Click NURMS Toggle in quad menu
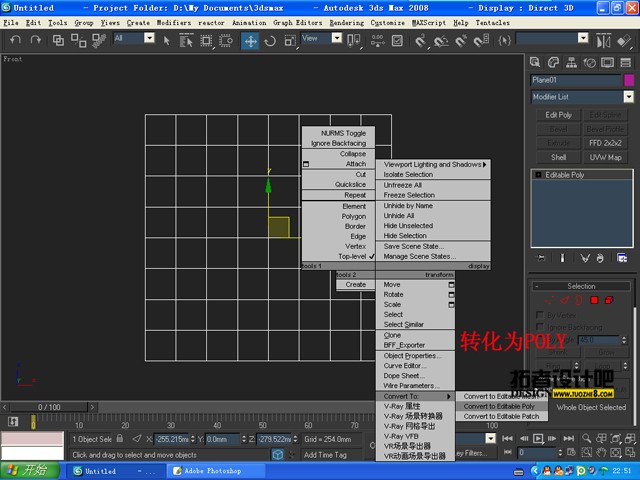This screenshot has height=480, width=640. (343, 133)
